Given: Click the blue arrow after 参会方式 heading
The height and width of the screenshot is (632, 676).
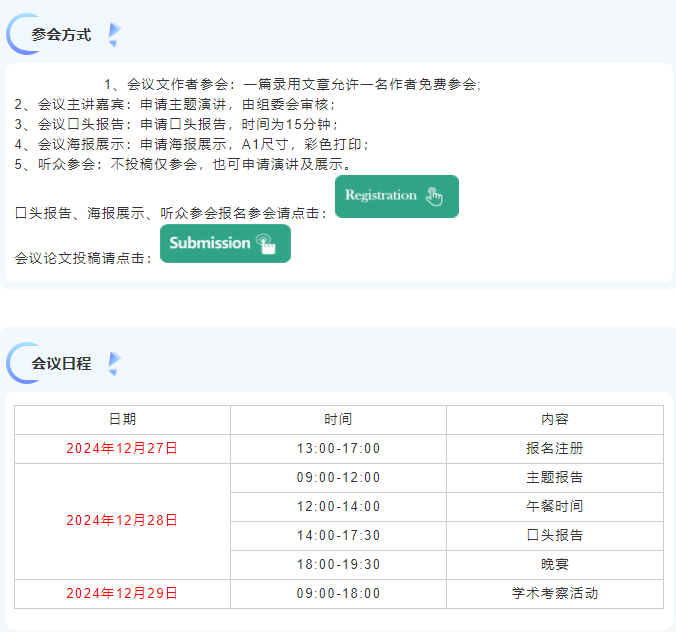Looking at the screenshot, I should pyautogui.click(x=114, y=35).
